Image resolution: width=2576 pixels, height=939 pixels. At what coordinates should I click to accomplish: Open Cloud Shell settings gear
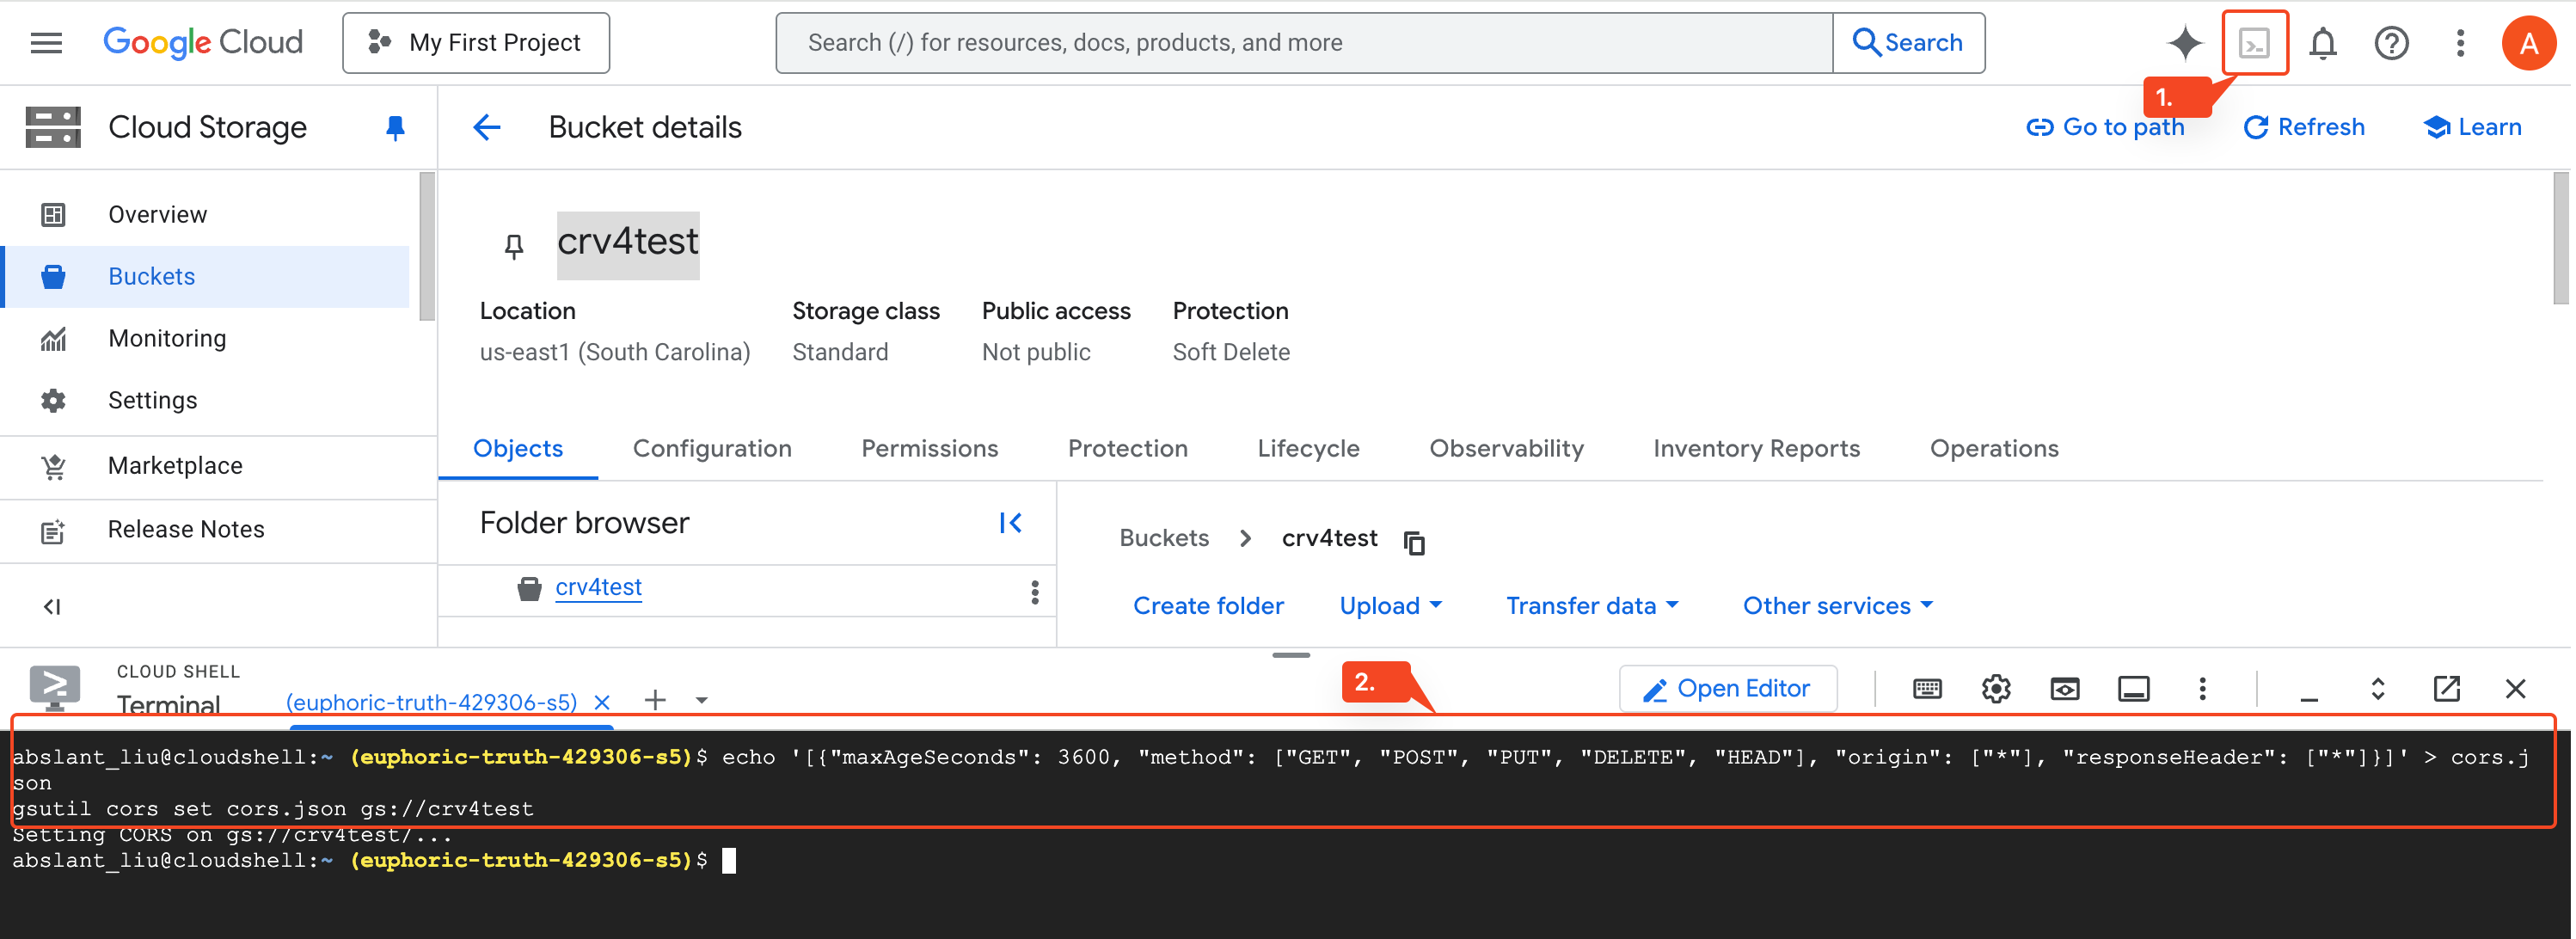click(1995, 688)
